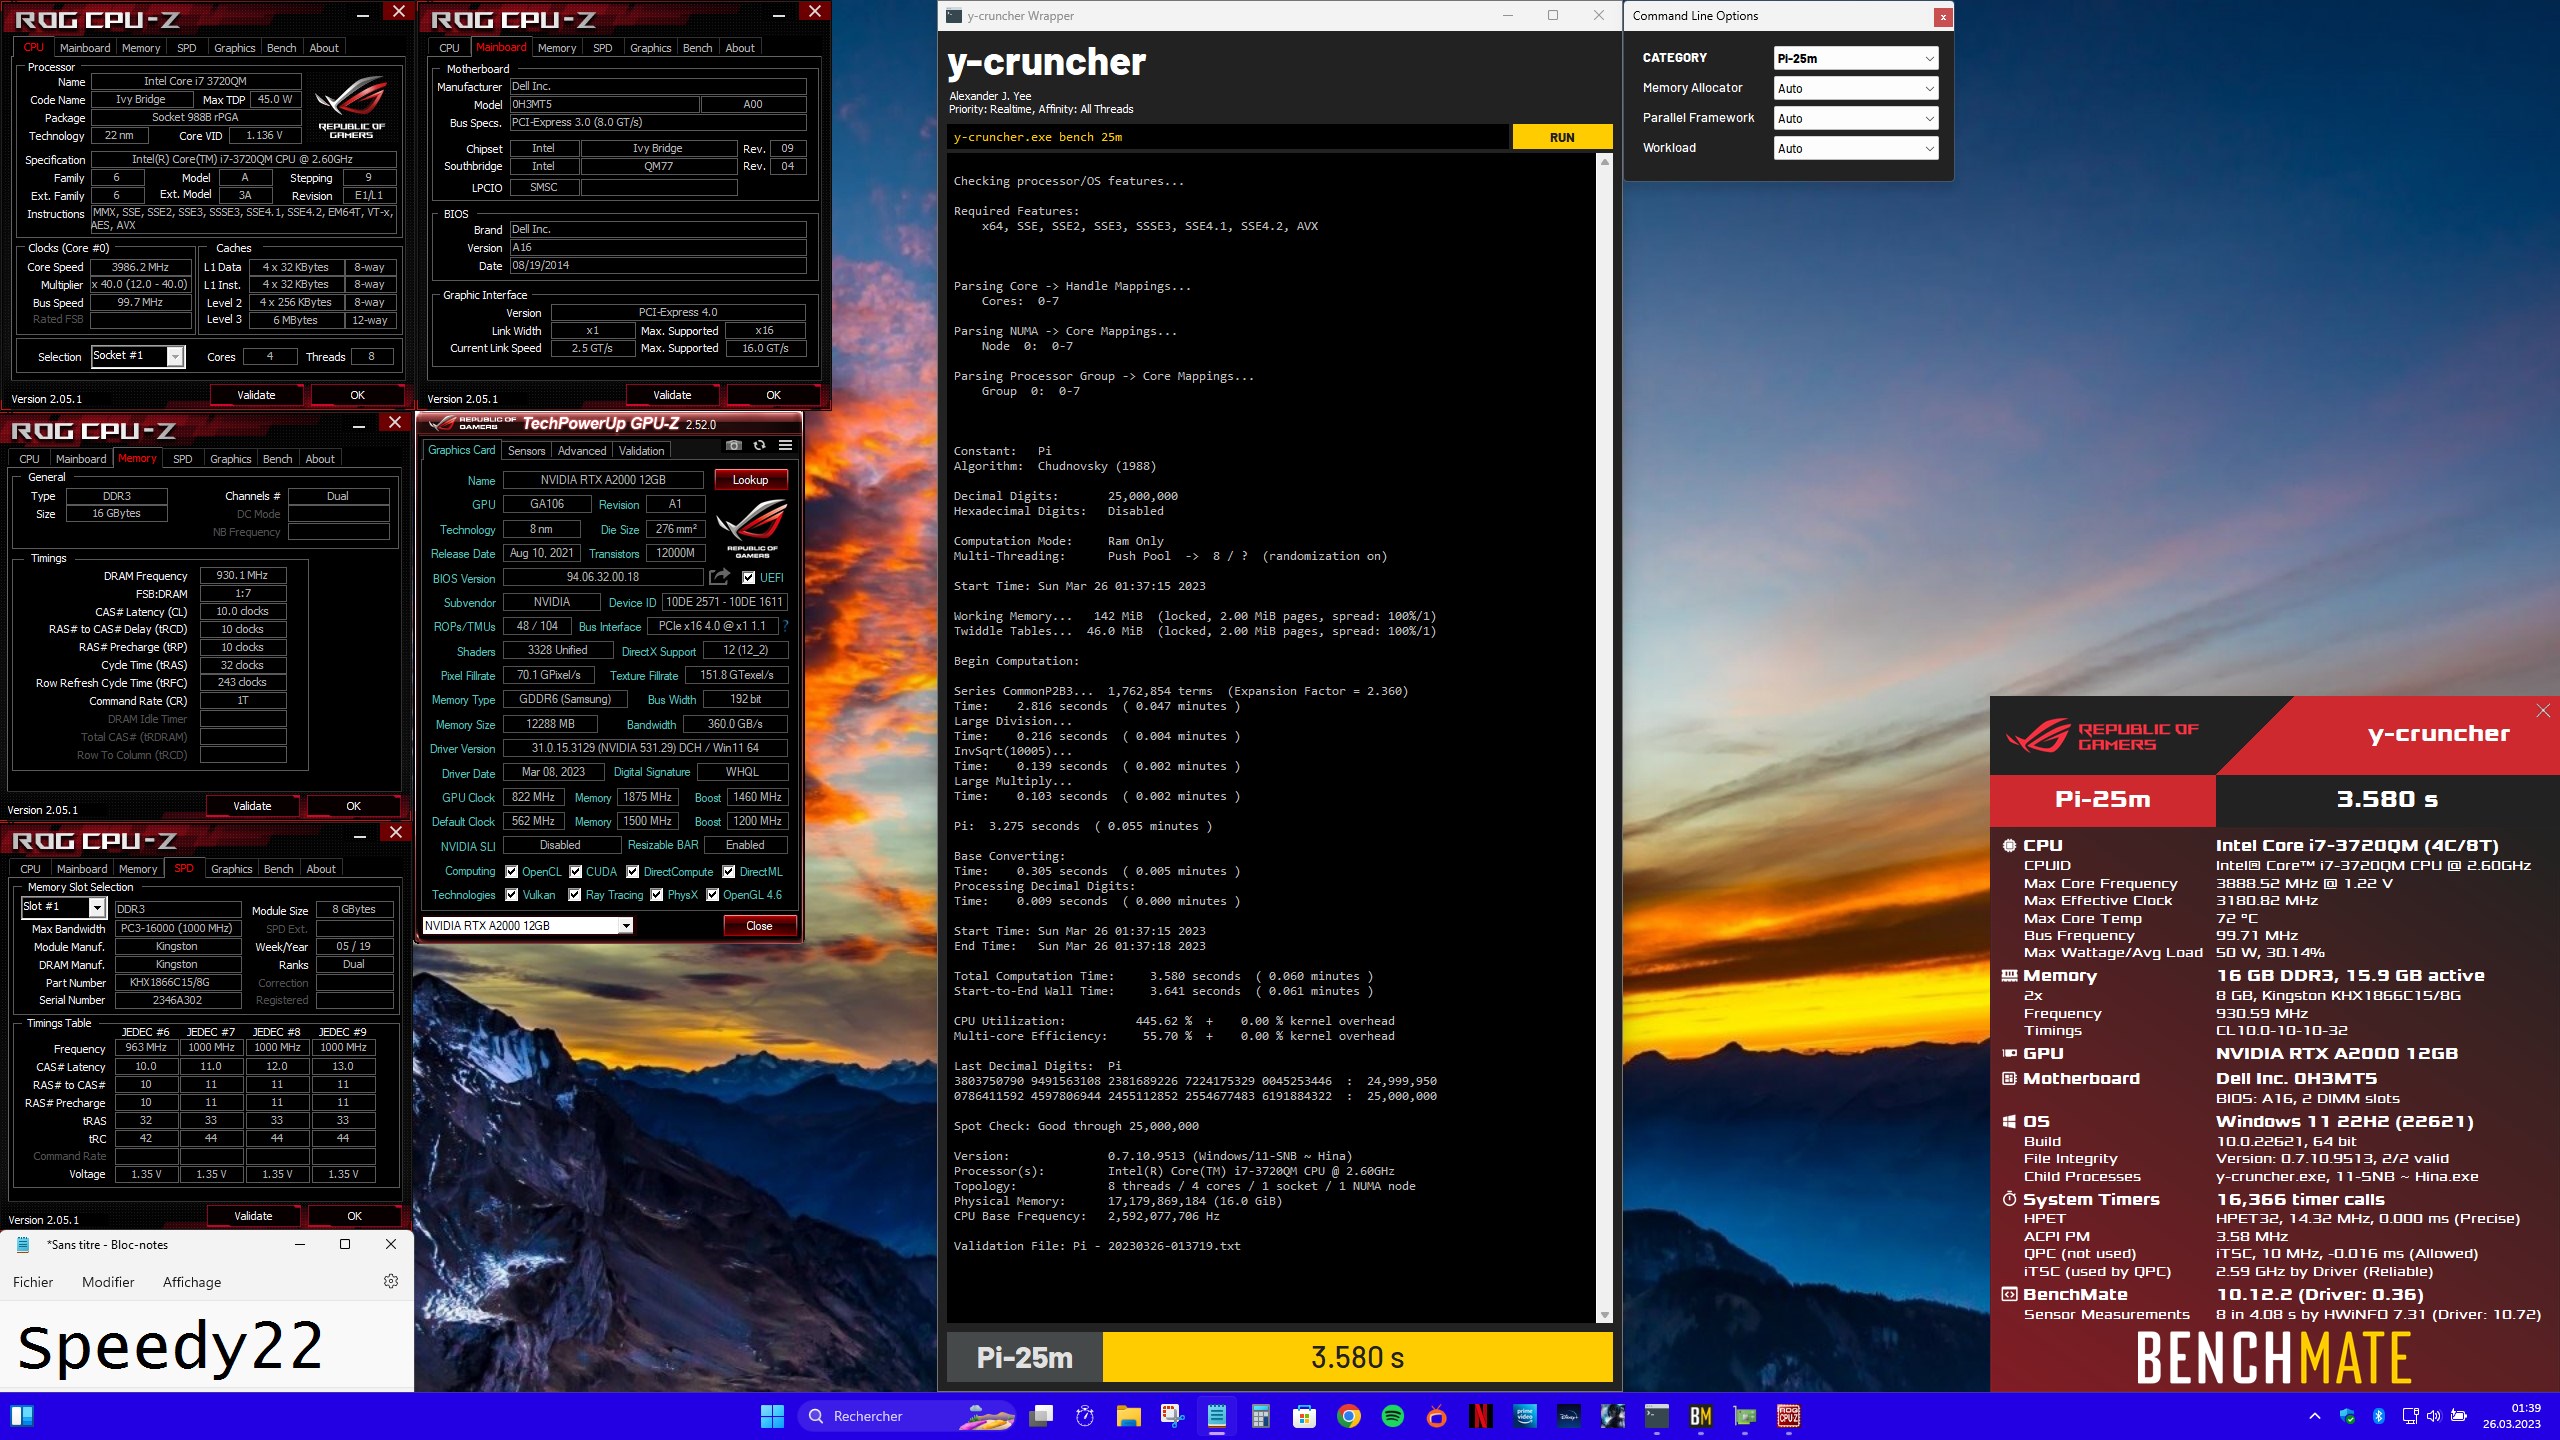Toggle the PhysX checkbox

657,895
